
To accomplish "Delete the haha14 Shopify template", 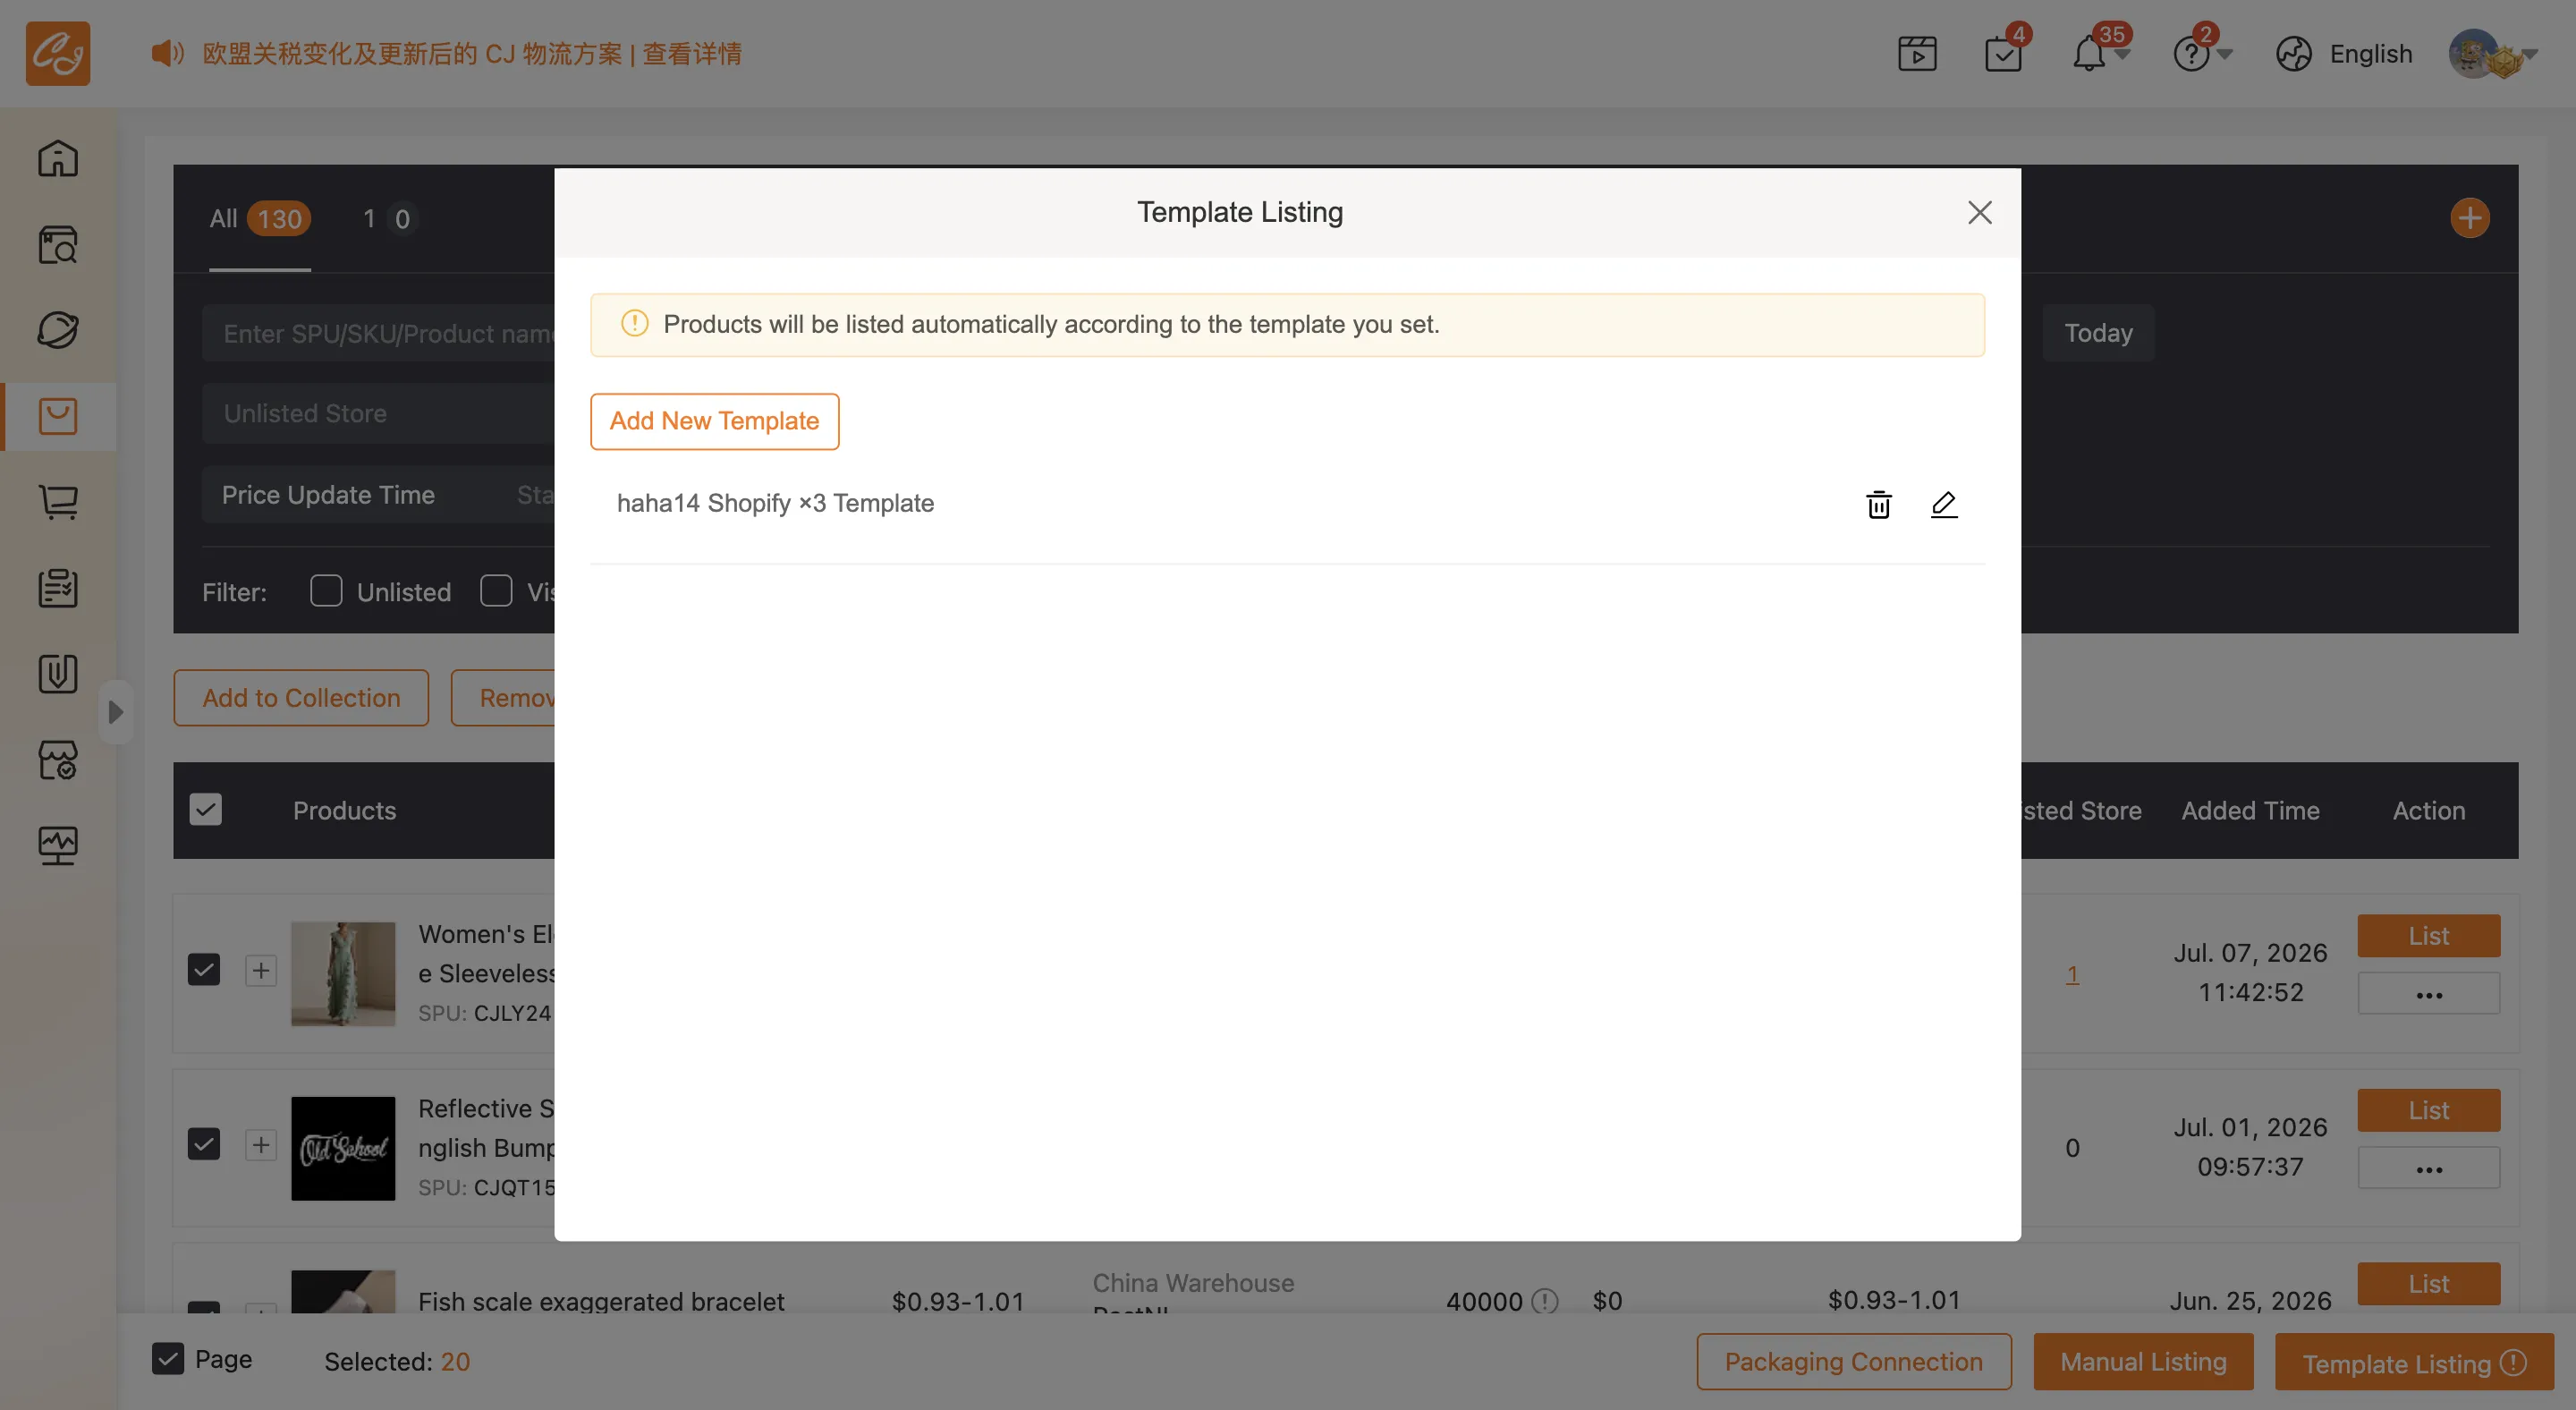I will [x=1878, y=504].
